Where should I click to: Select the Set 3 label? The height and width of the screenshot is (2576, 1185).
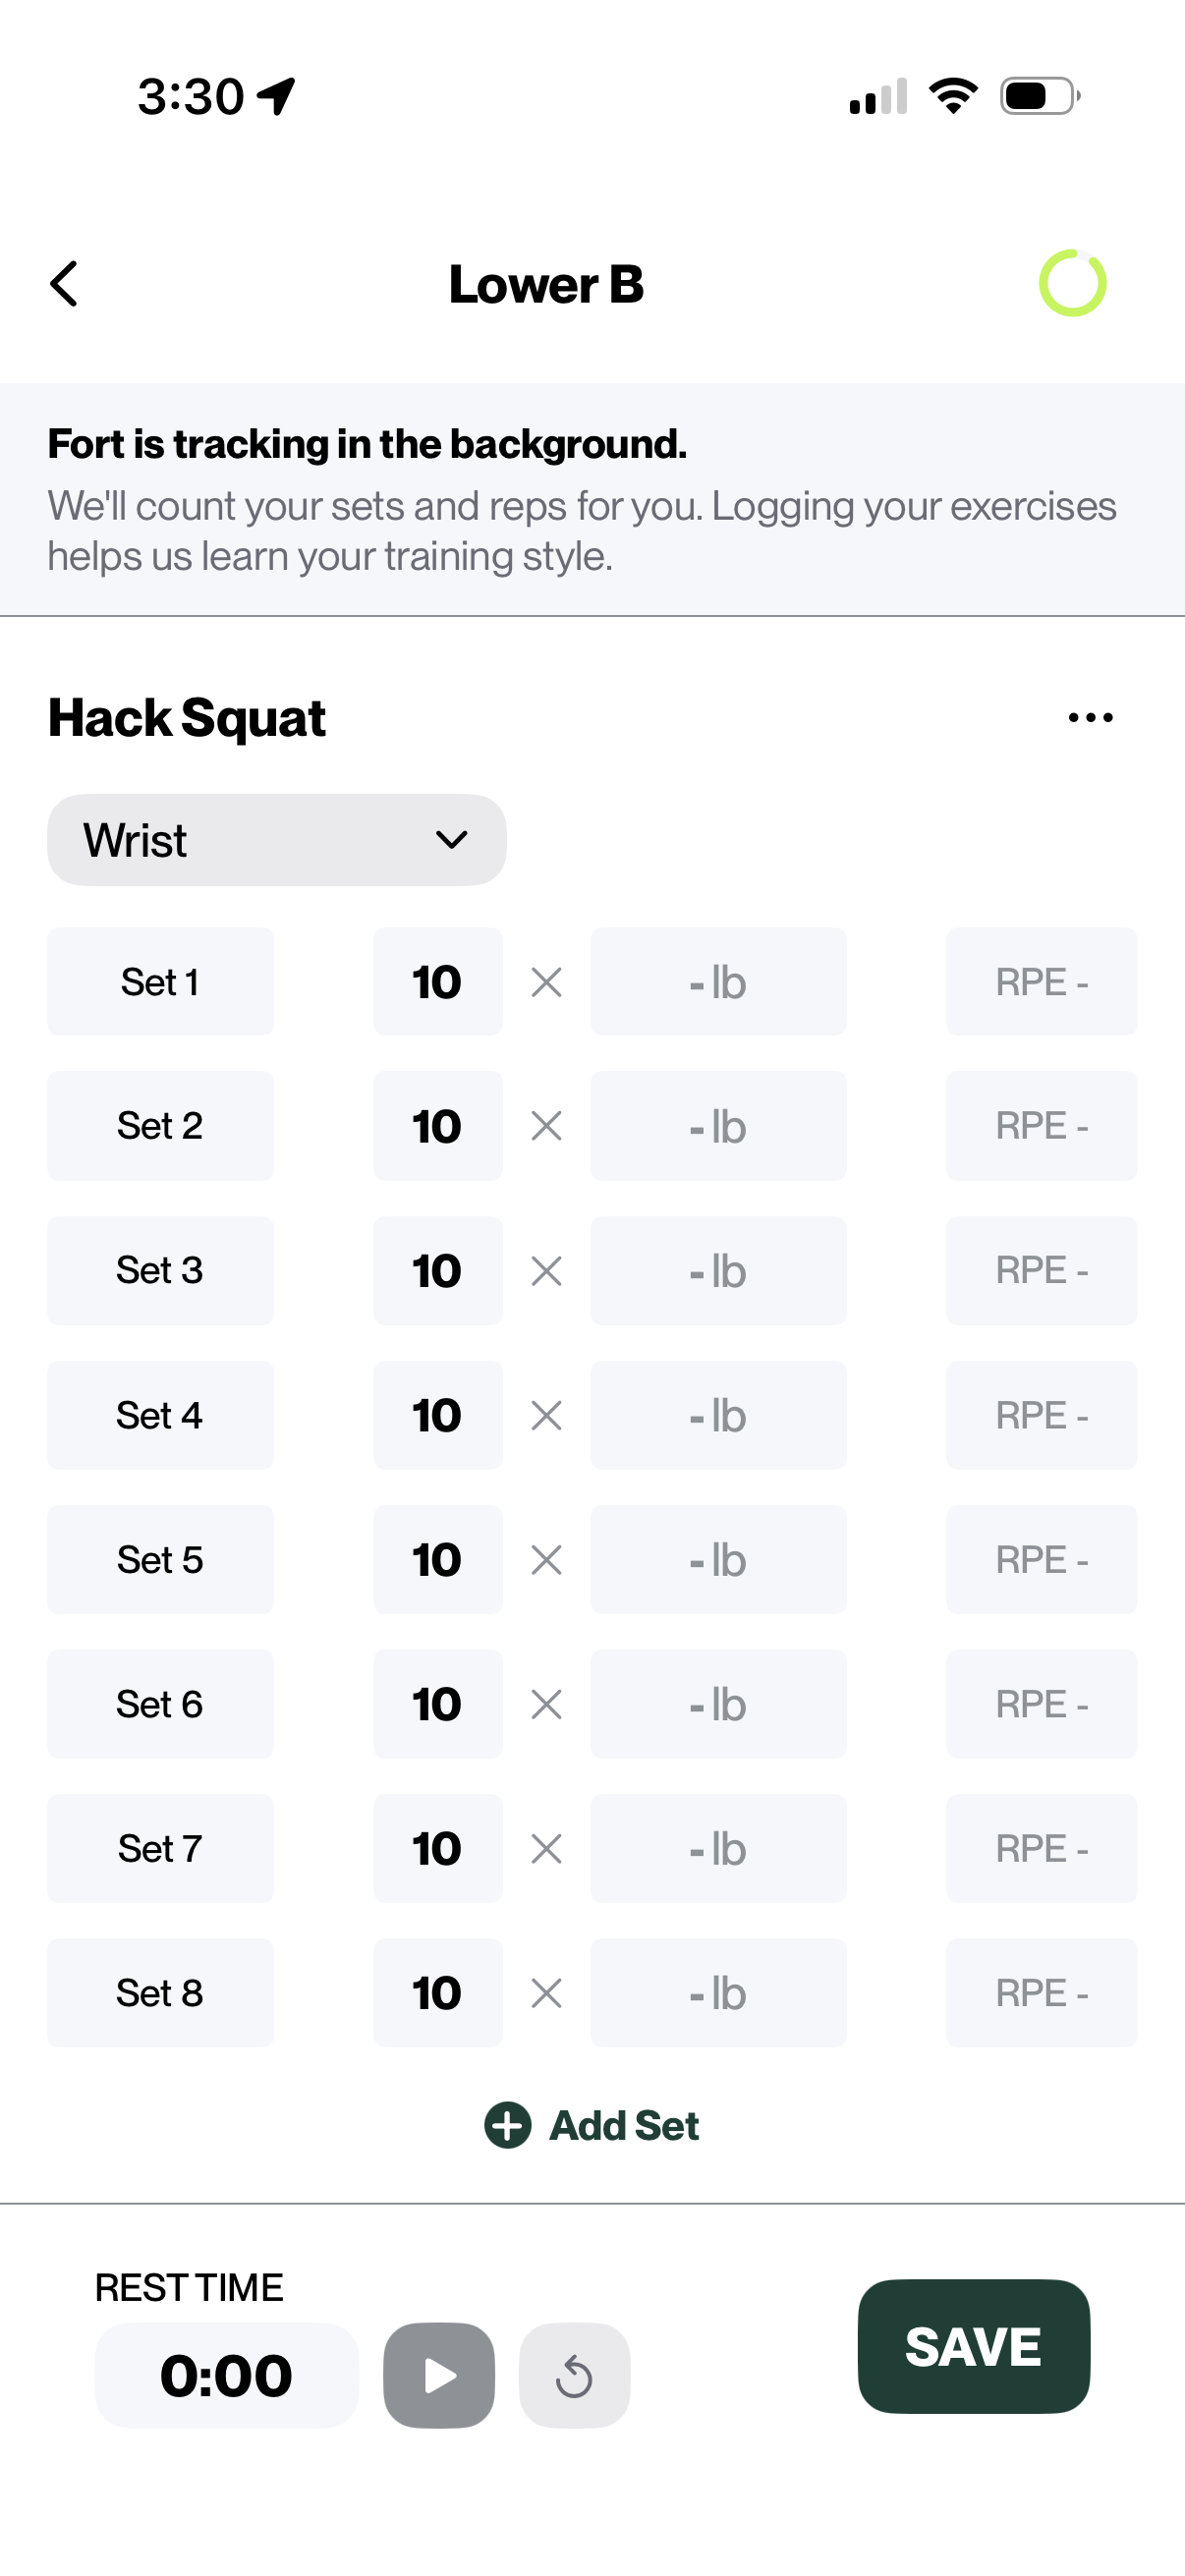coord(159,1270)
